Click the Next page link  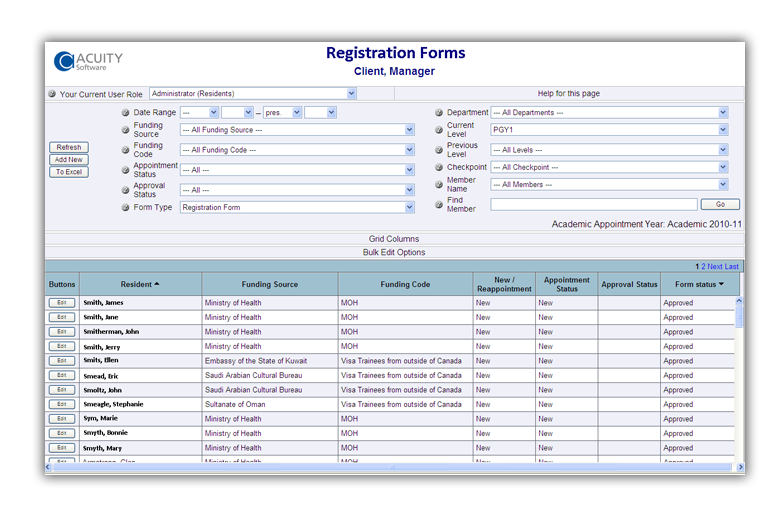click(715, 267)
